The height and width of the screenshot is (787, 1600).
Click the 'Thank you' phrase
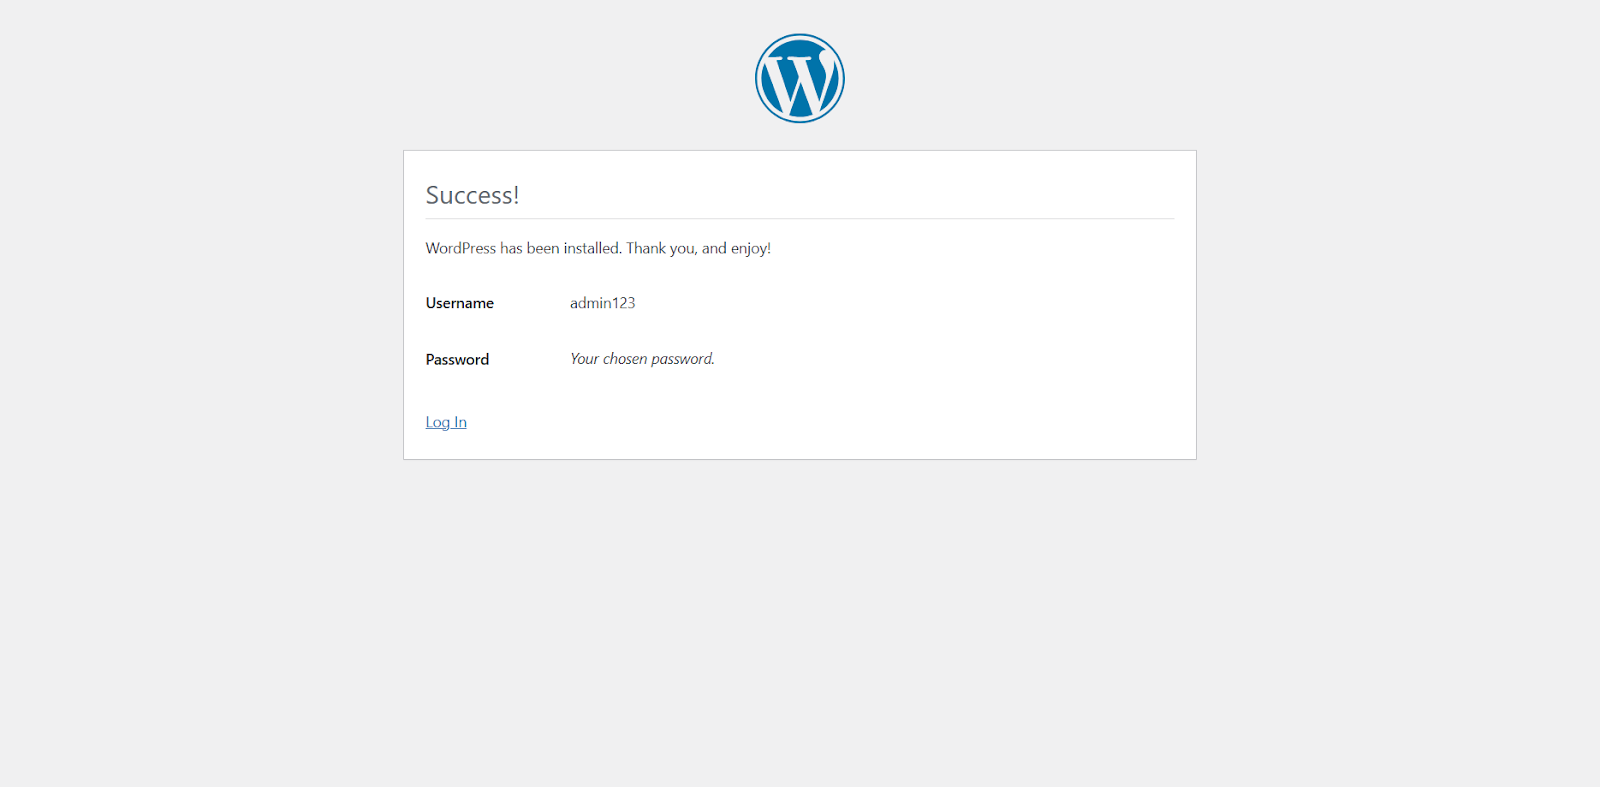tap(660, 248)
